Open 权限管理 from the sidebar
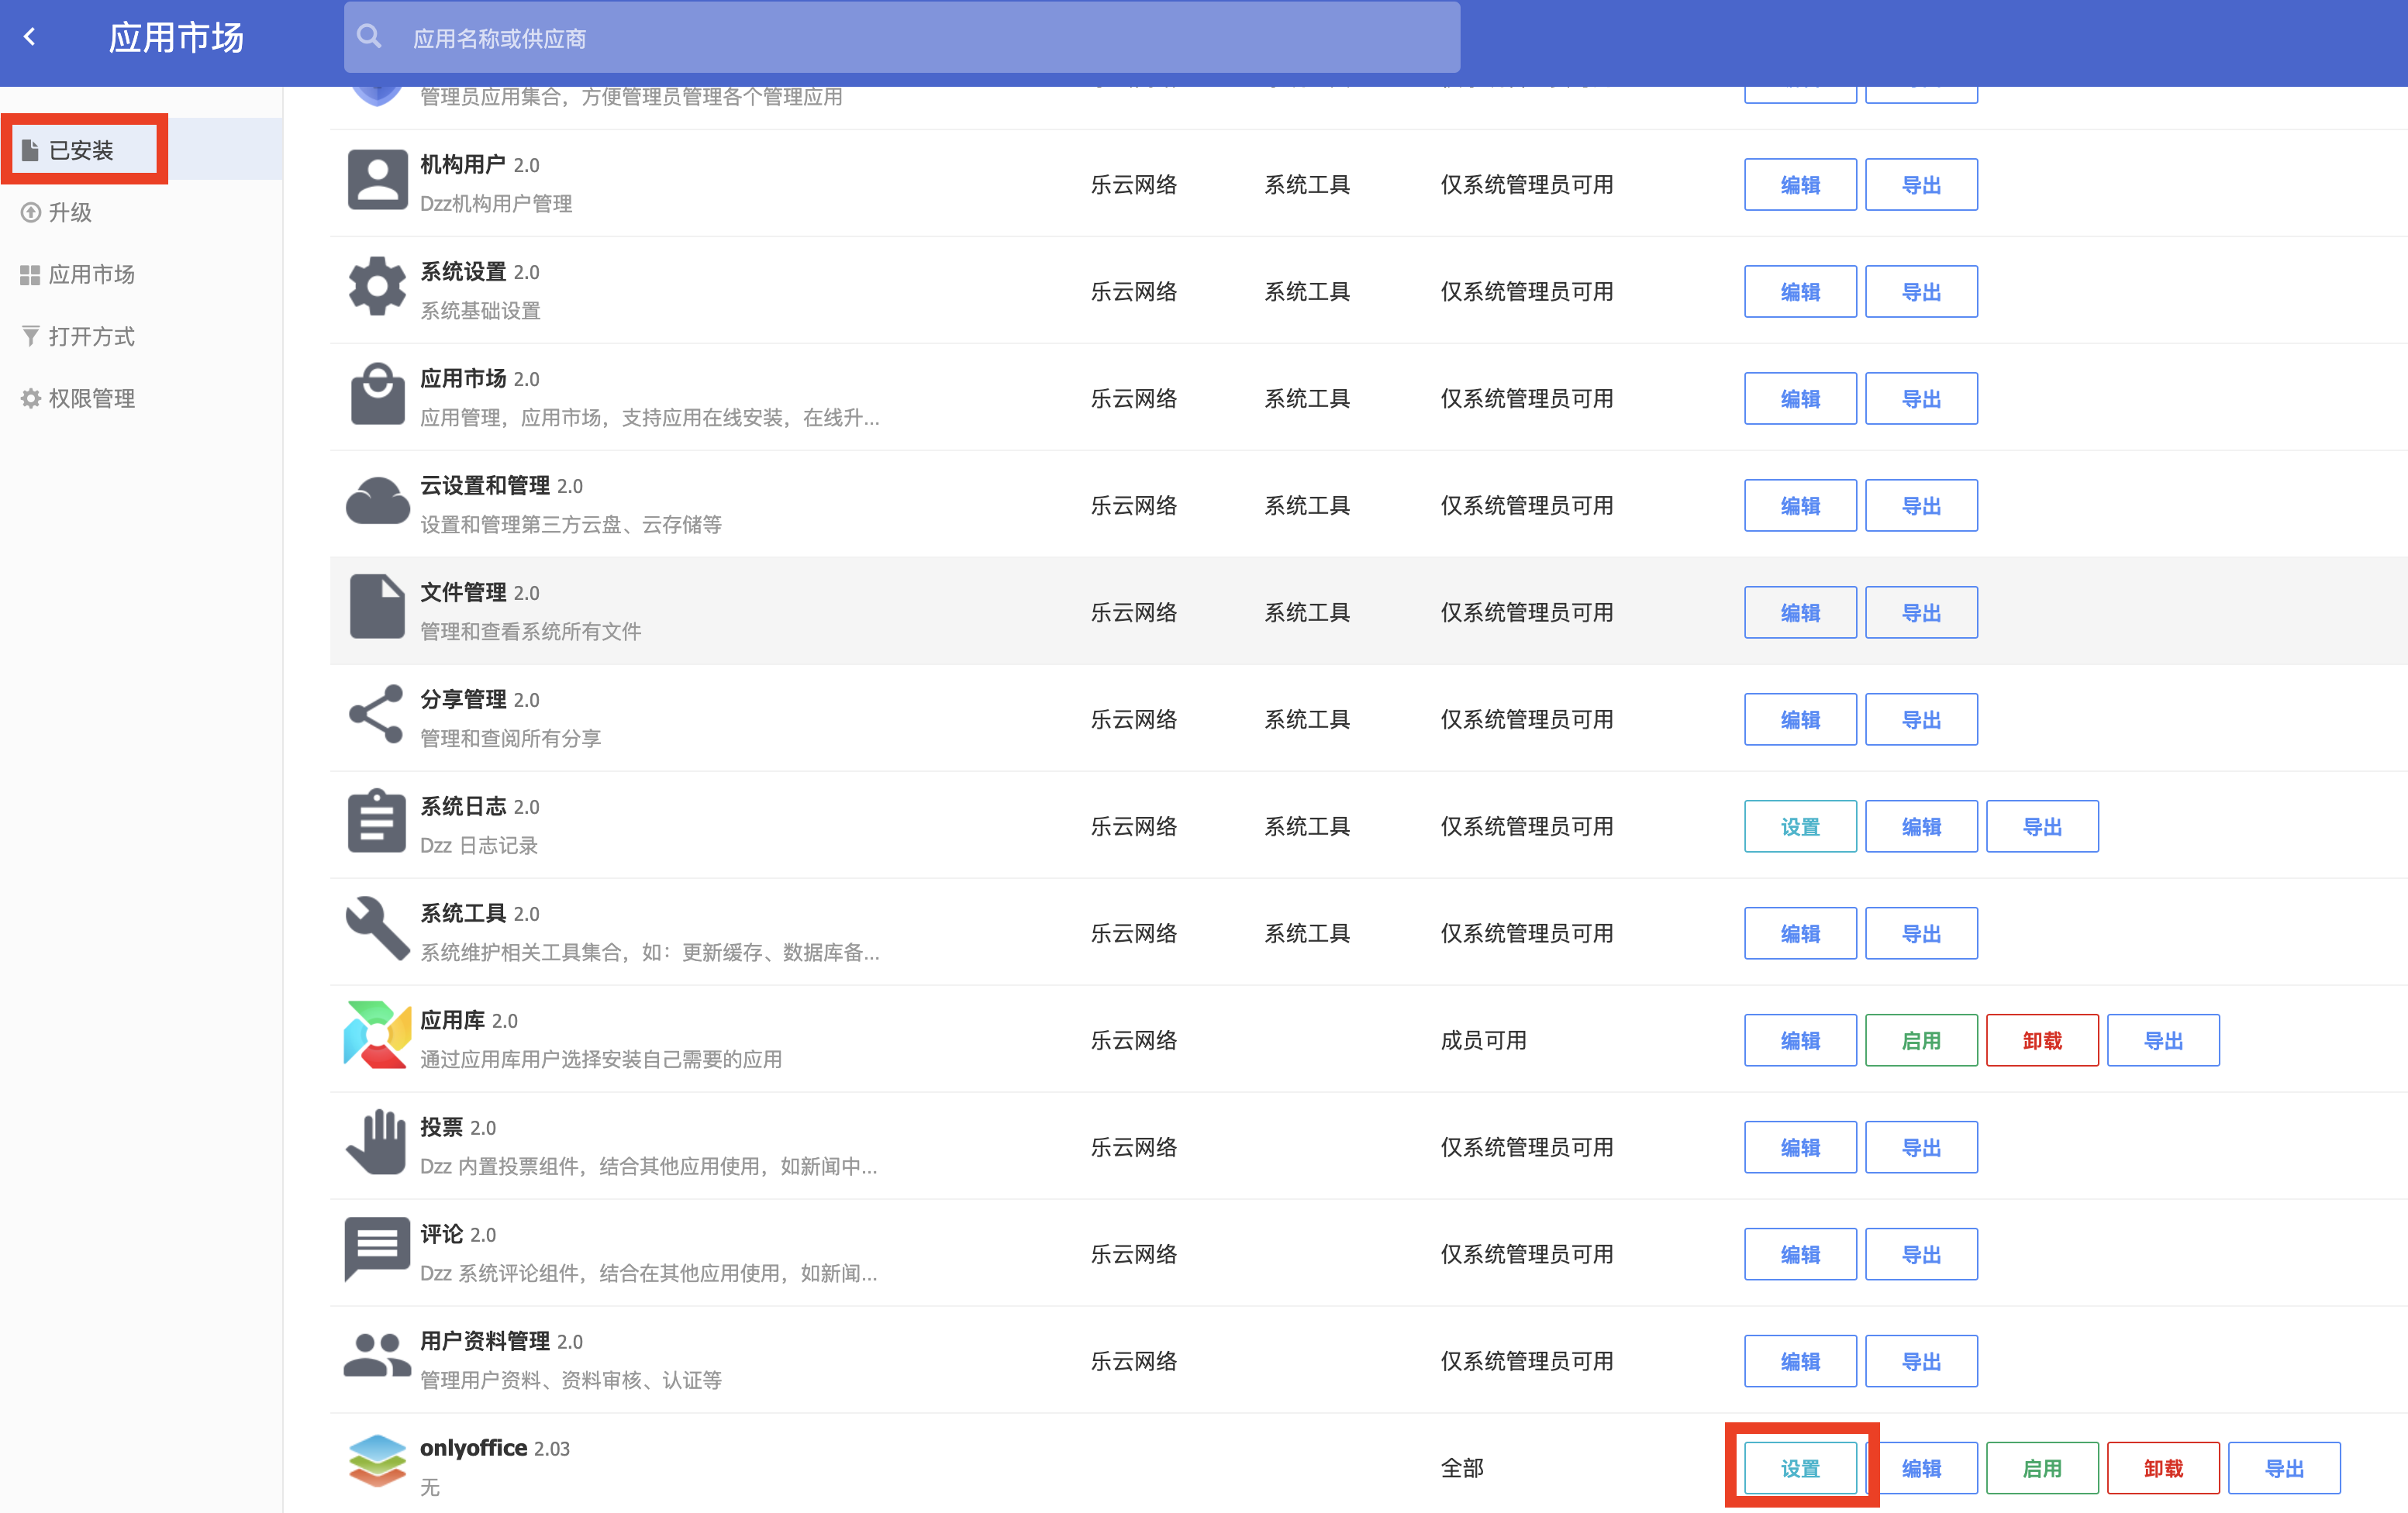 pyautogui.click(x=92, y=398)
